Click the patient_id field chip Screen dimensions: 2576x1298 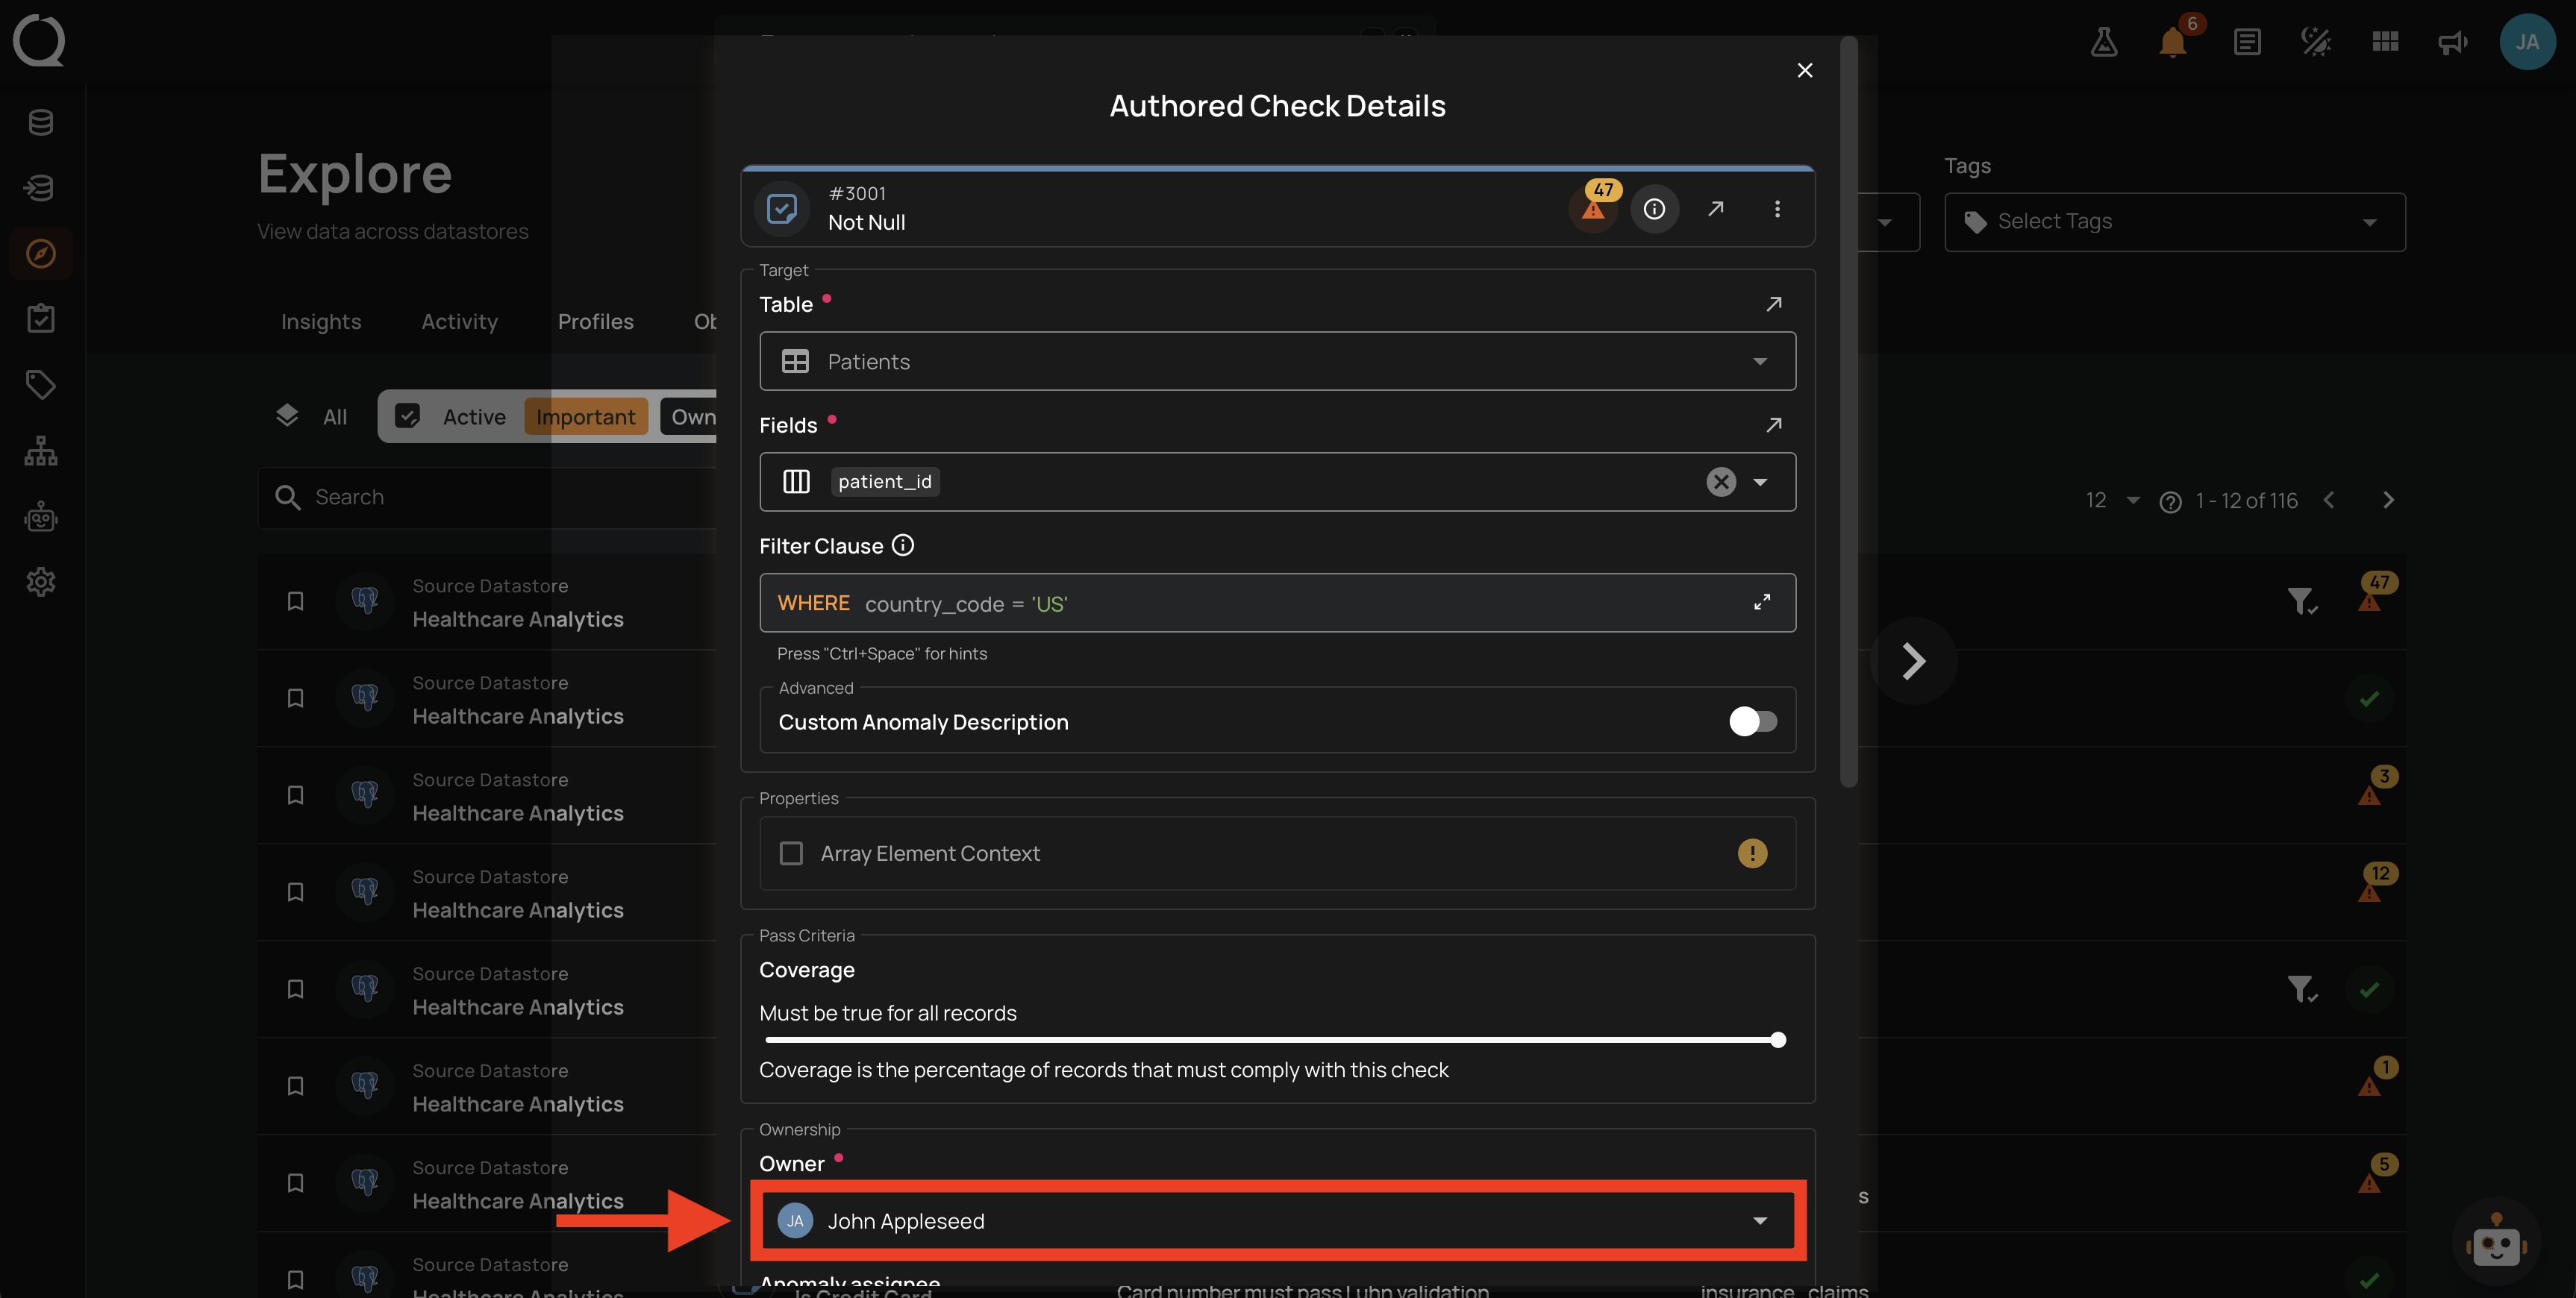pos(885,482)
